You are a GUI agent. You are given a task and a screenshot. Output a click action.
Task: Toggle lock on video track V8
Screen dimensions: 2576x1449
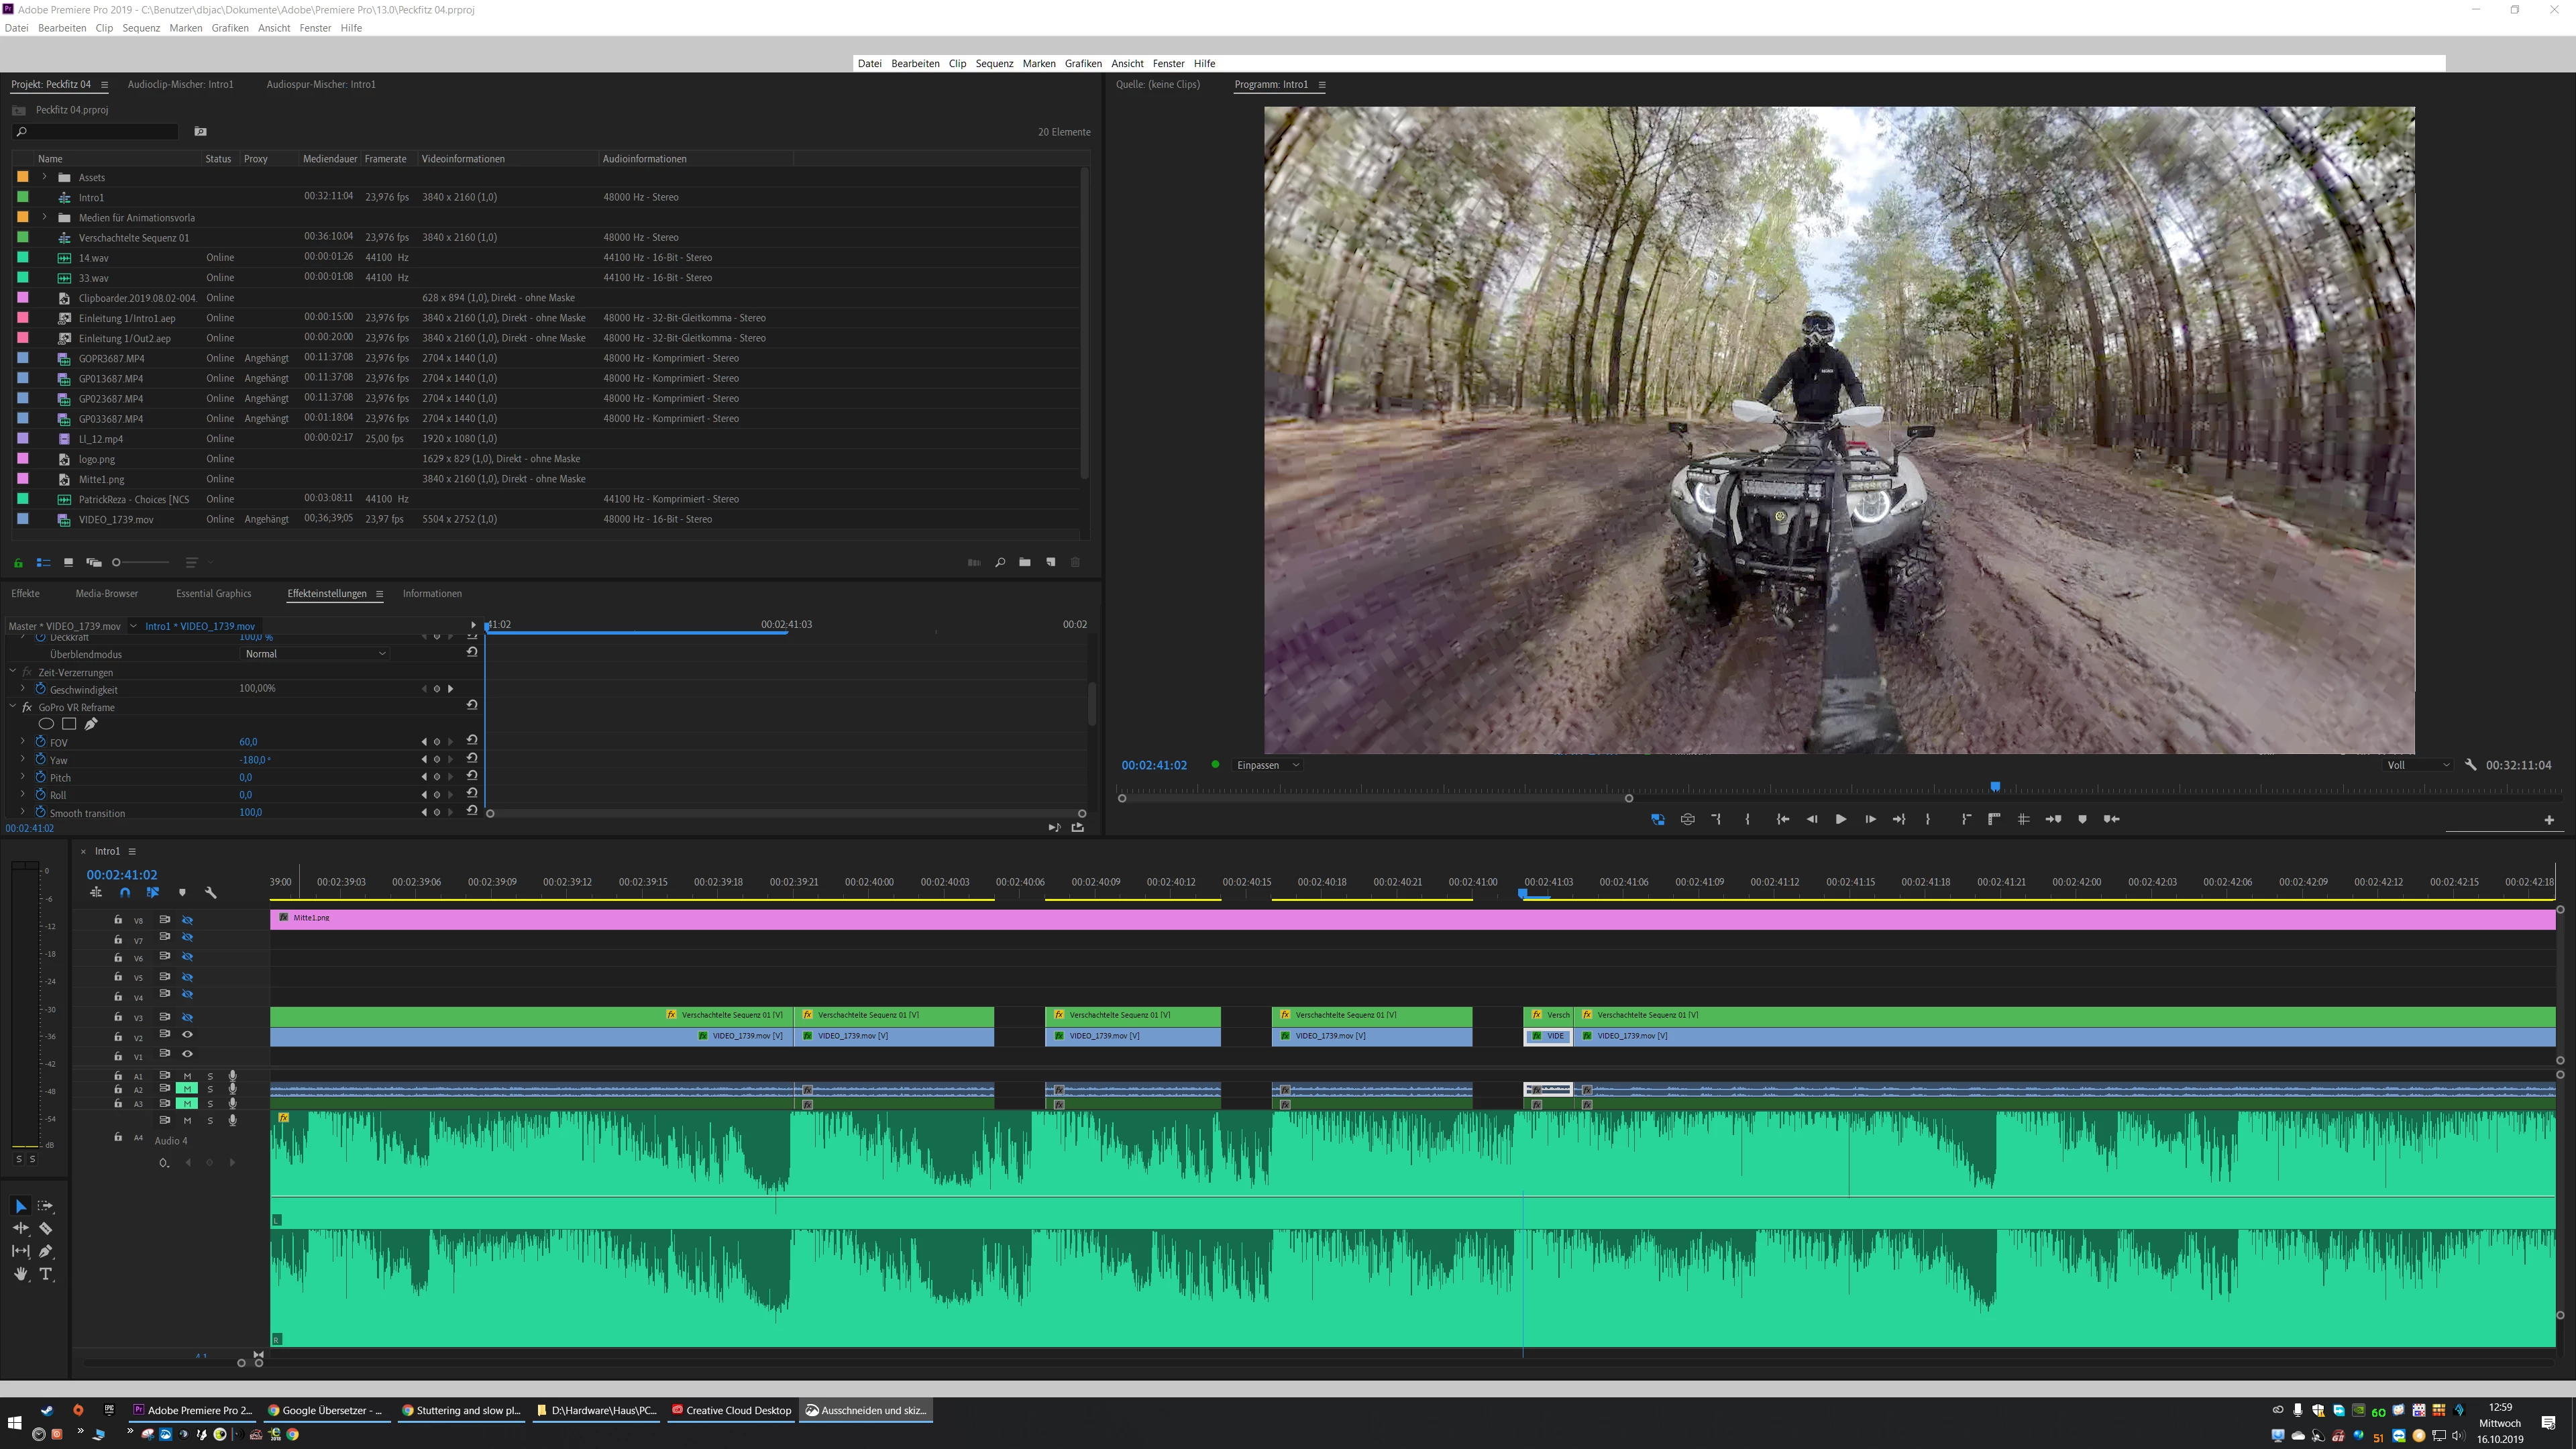tap(118, 920)
